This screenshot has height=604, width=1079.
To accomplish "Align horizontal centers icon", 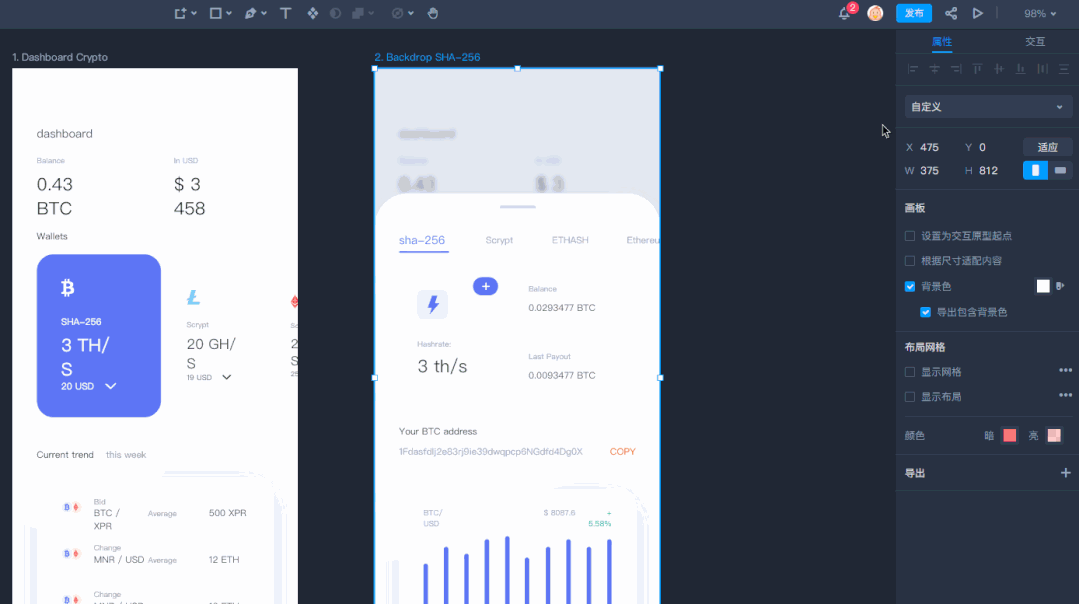I will (934, 69).
